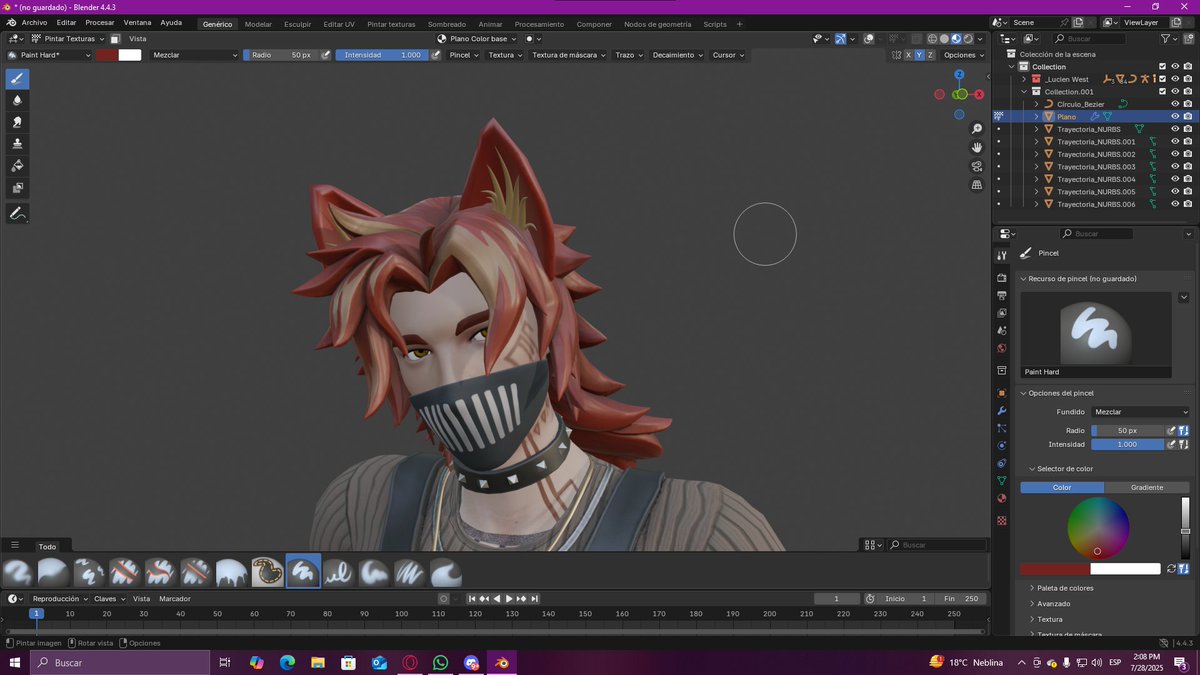Select the Draw brush tool in toolbar
This screenshot has width=1200, height=675.
[17, 79]
